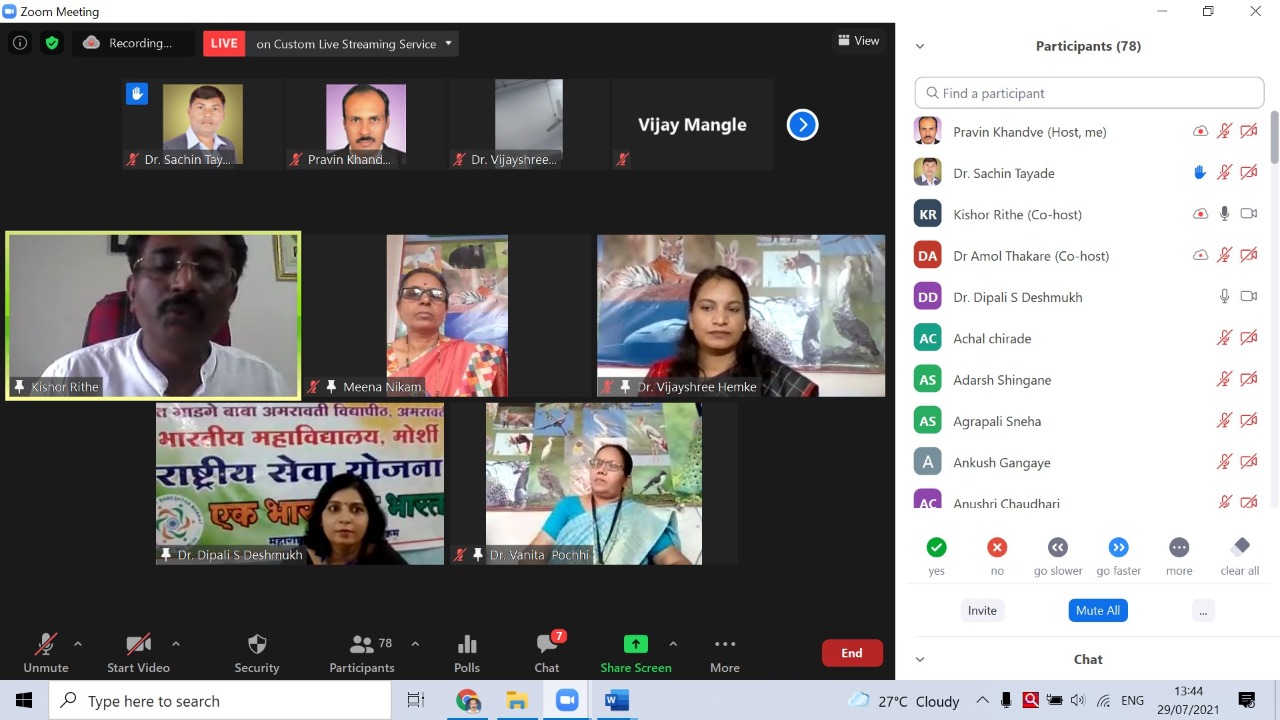Screen dimensions: 1280x720
Task: Click the Invite button
Action: (982, 610)
